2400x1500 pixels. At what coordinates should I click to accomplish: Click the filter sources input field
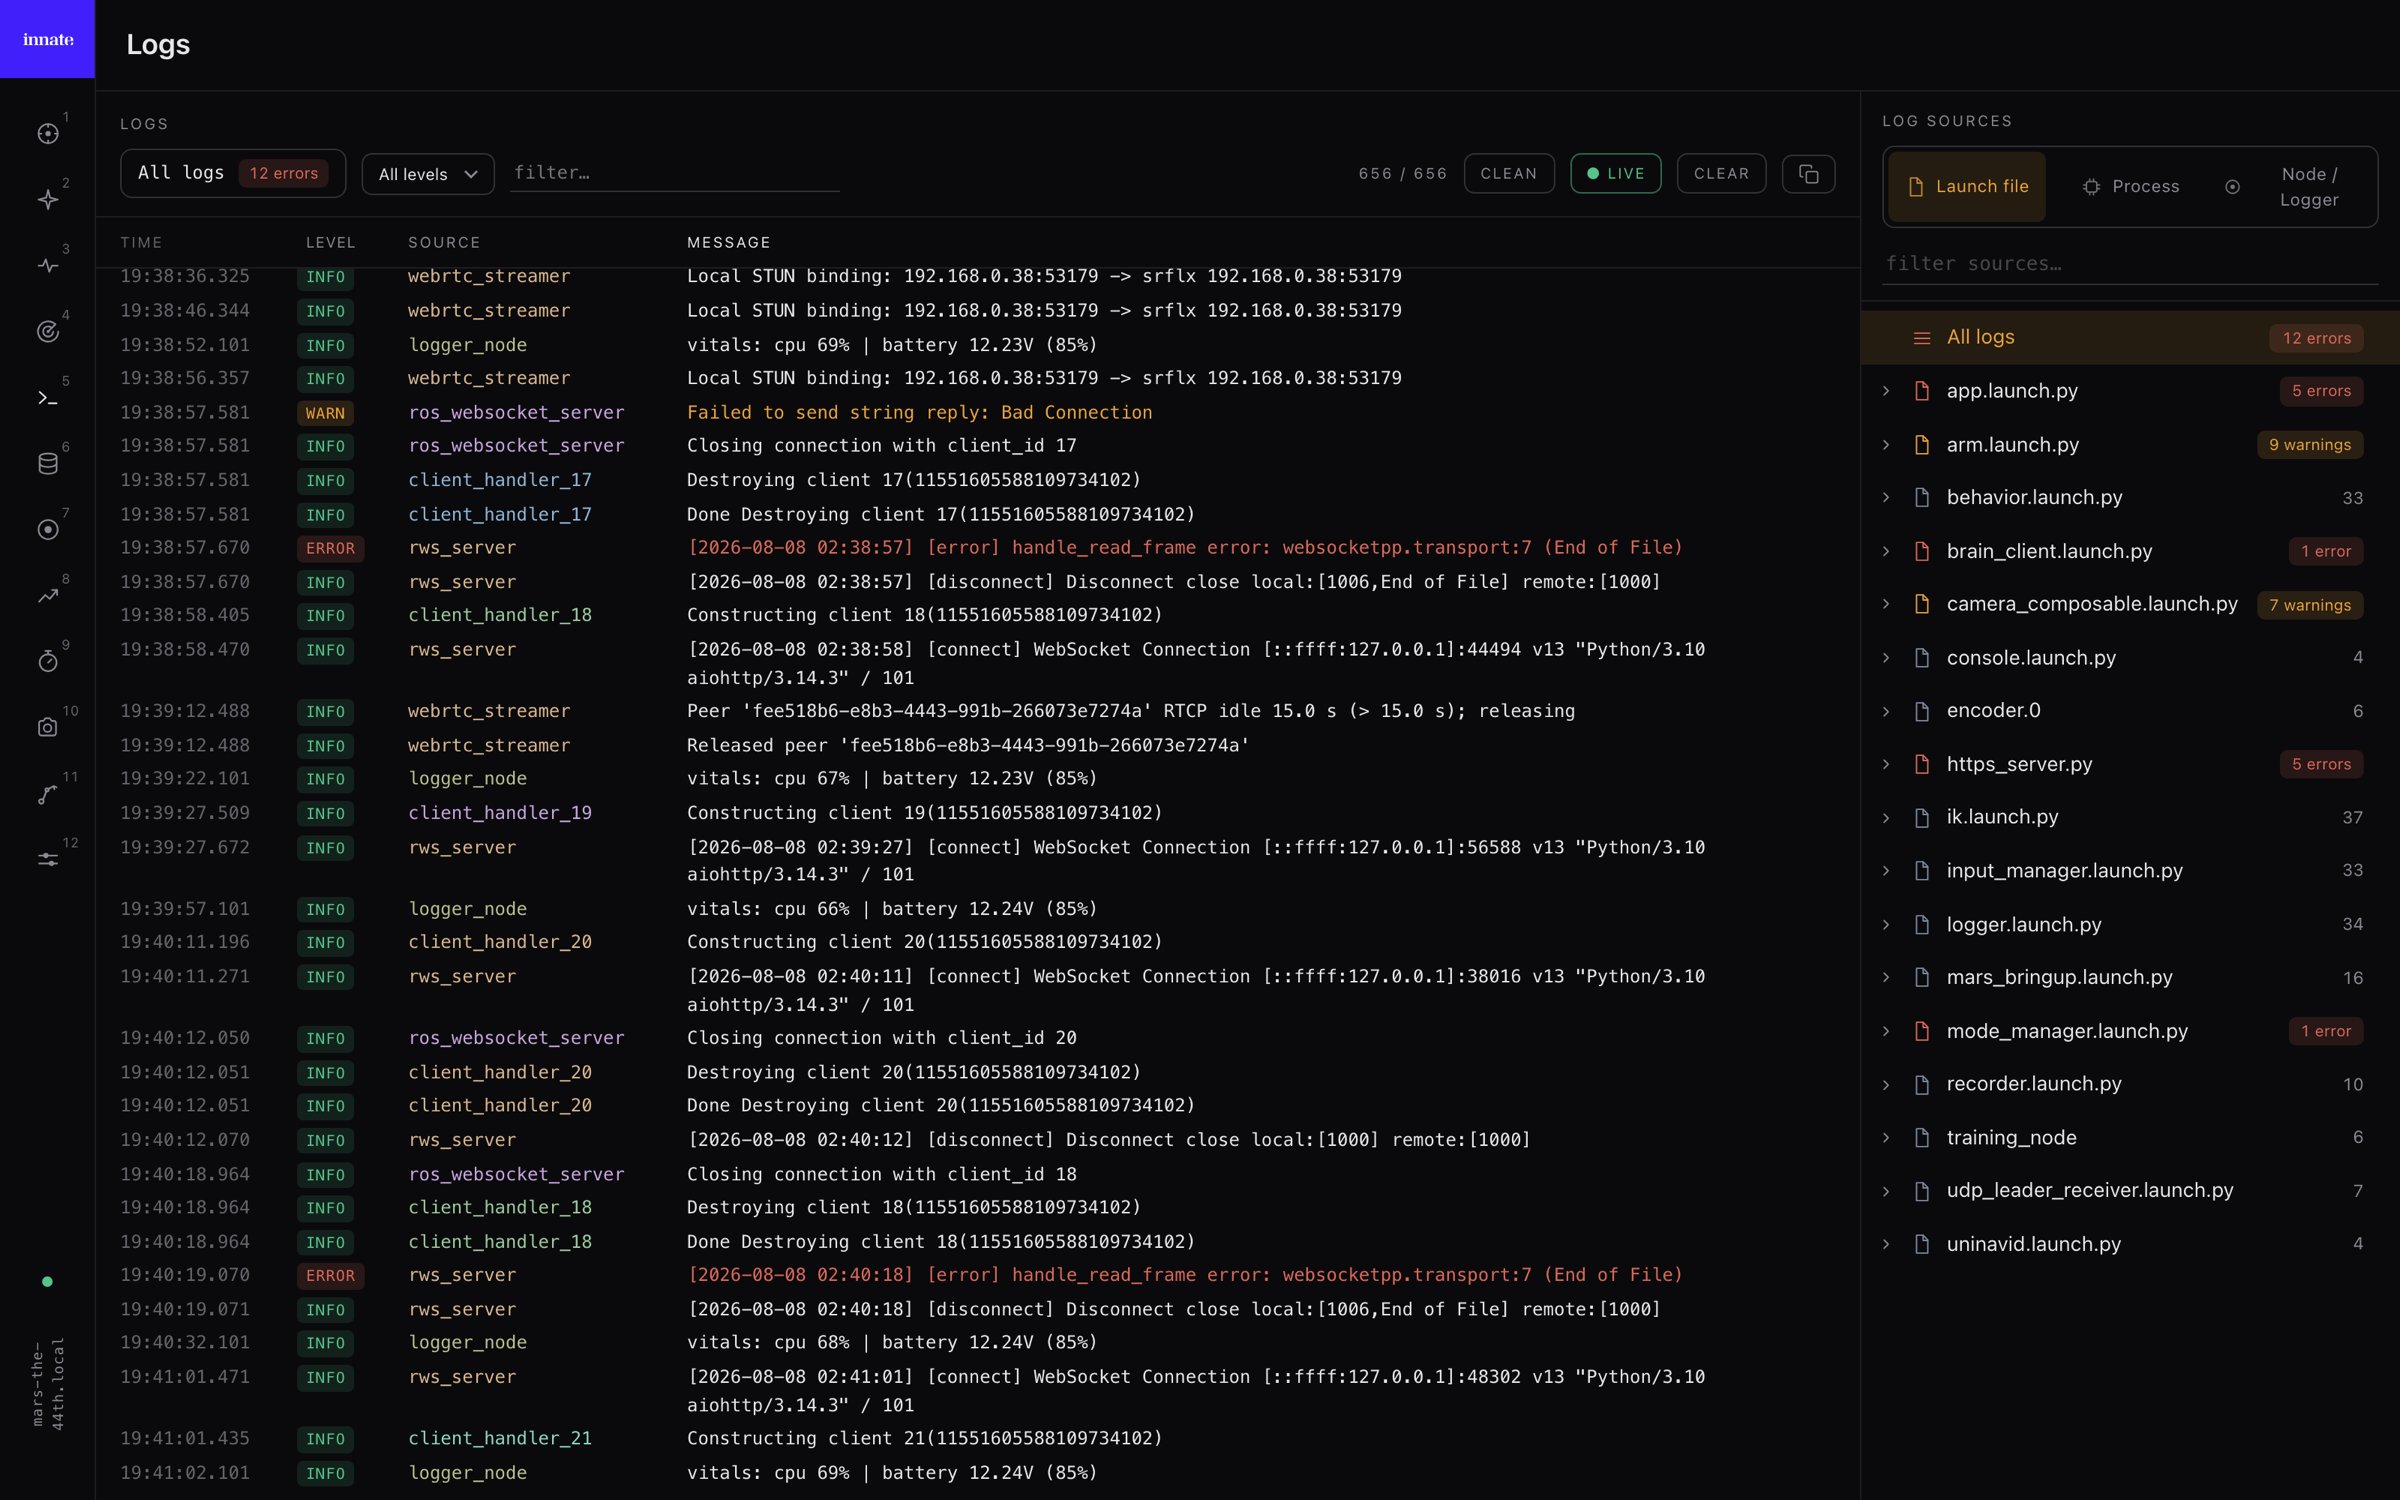[2130, 264]
